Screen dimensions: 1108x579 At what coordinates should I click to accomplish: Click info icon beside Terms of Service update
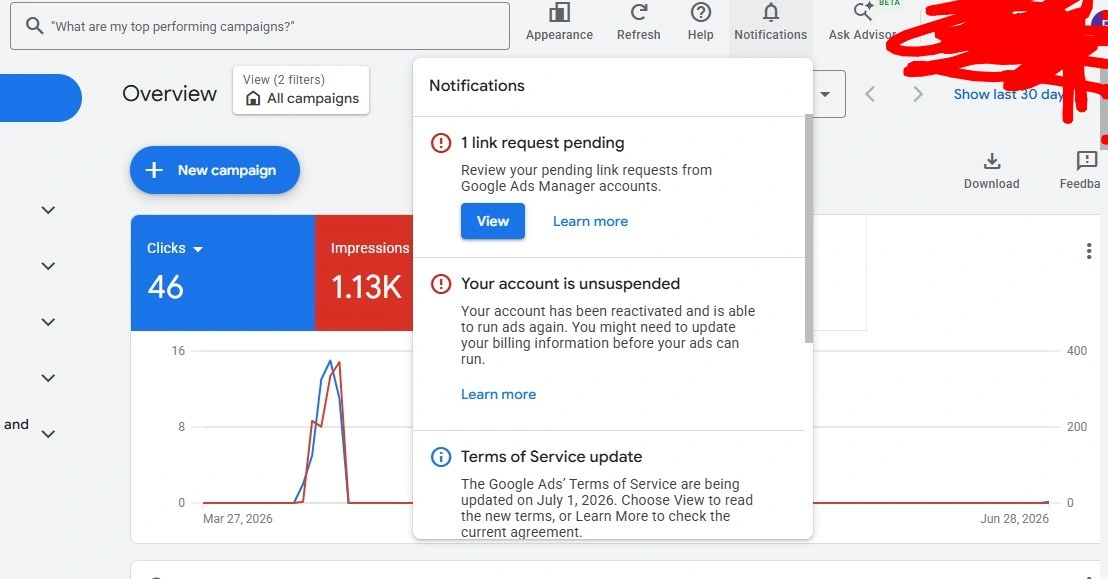click(440, 457)
